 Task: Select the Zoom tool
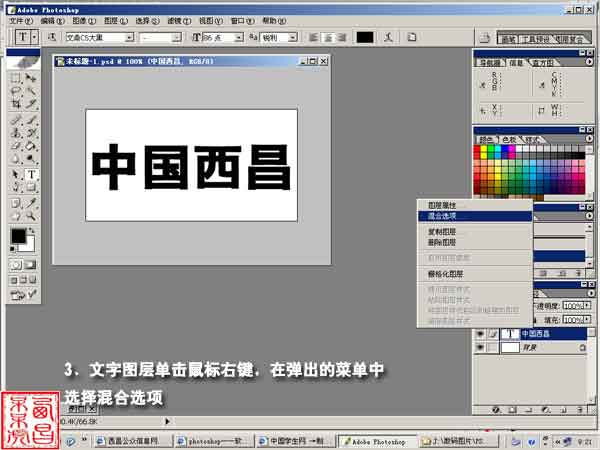[x=31, y=216]
